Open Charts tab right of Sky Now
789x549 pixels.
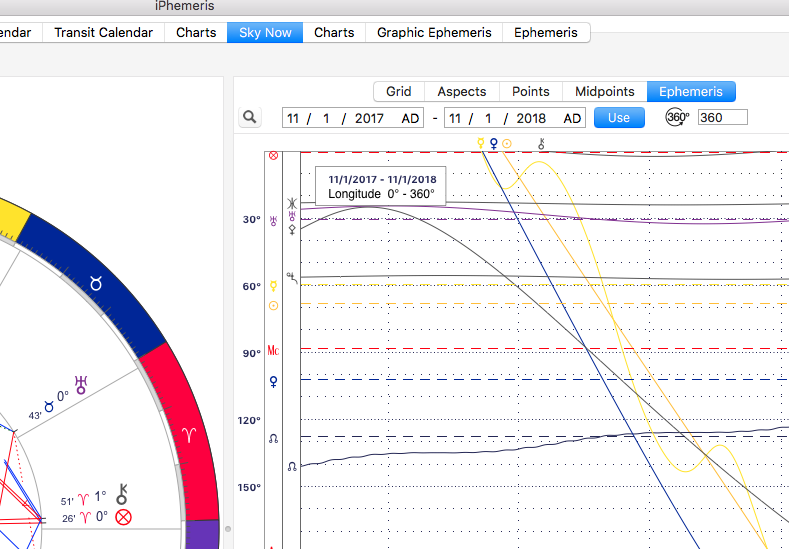(334, 33)
